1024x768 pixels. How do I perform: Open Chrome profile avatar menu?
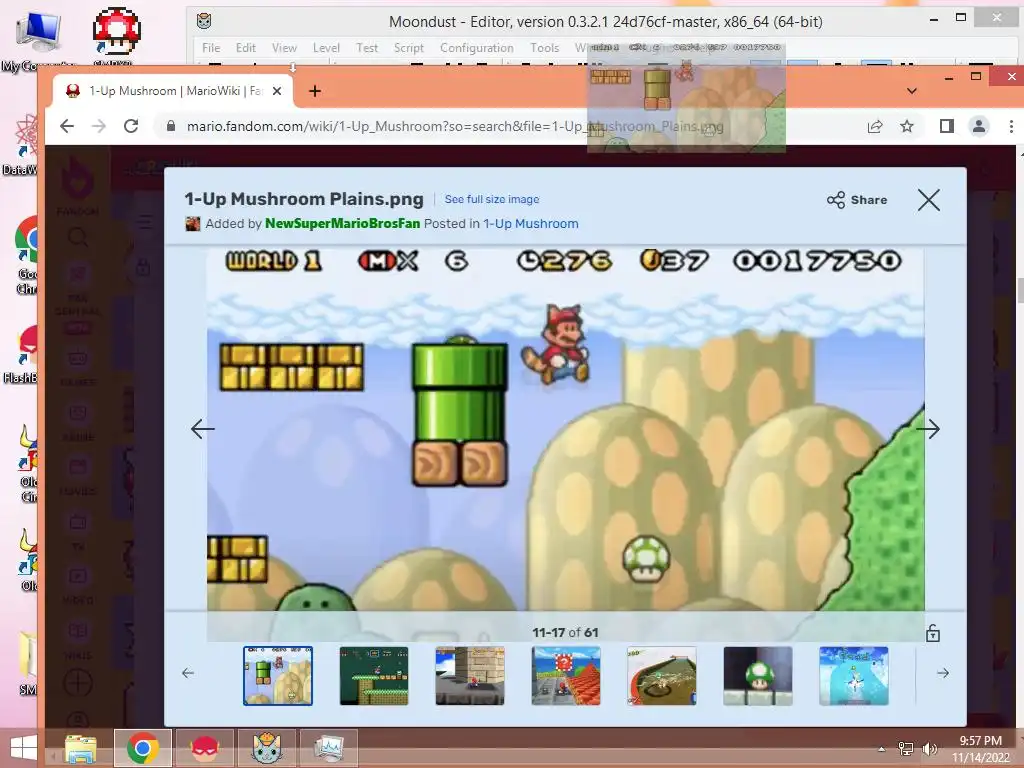978,126
